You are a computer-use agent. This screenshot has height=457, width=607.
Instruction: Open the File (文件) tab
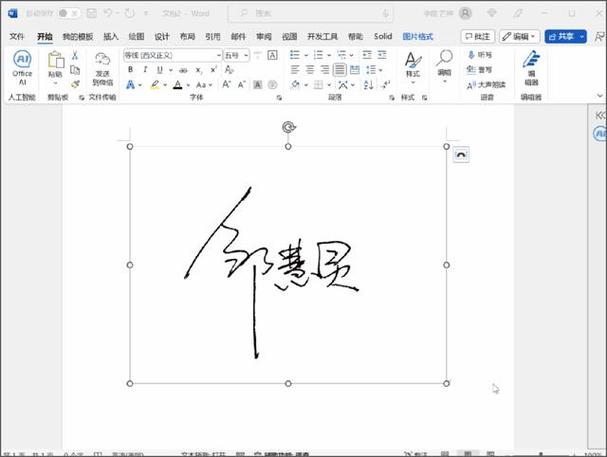coord(17,36)
